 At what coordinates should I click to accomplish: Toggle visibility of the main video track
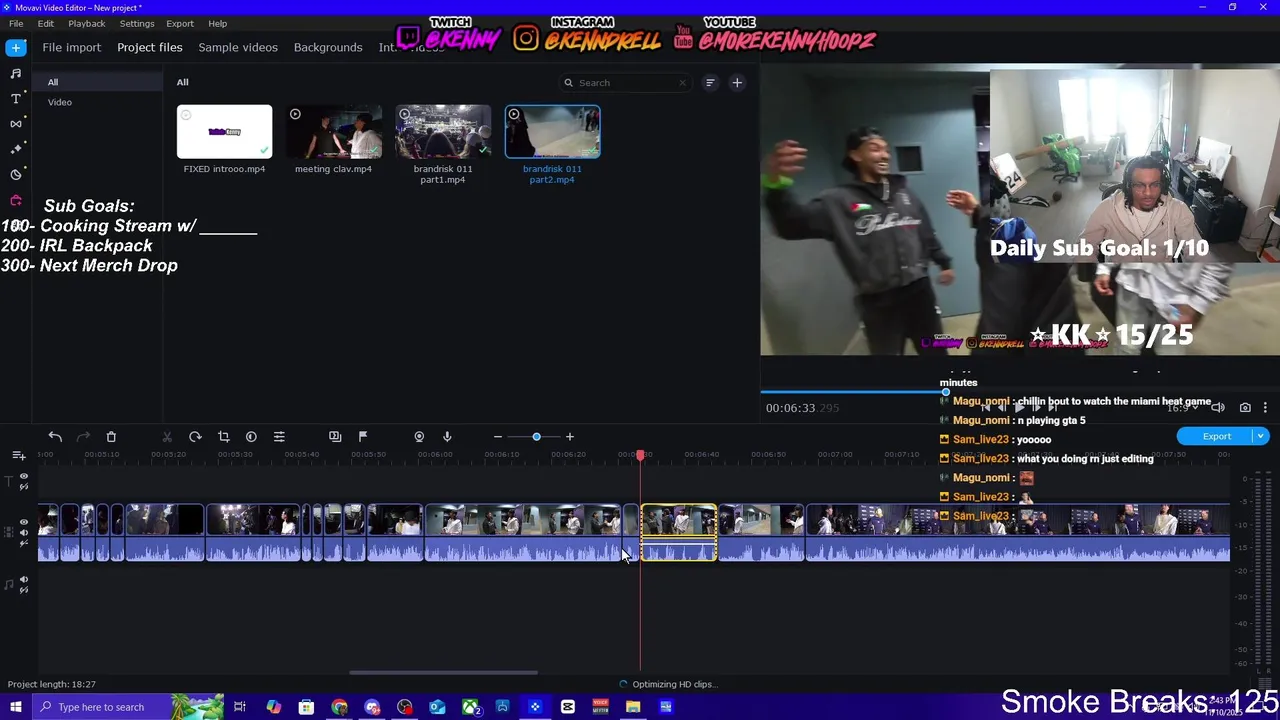coord(24,522)
